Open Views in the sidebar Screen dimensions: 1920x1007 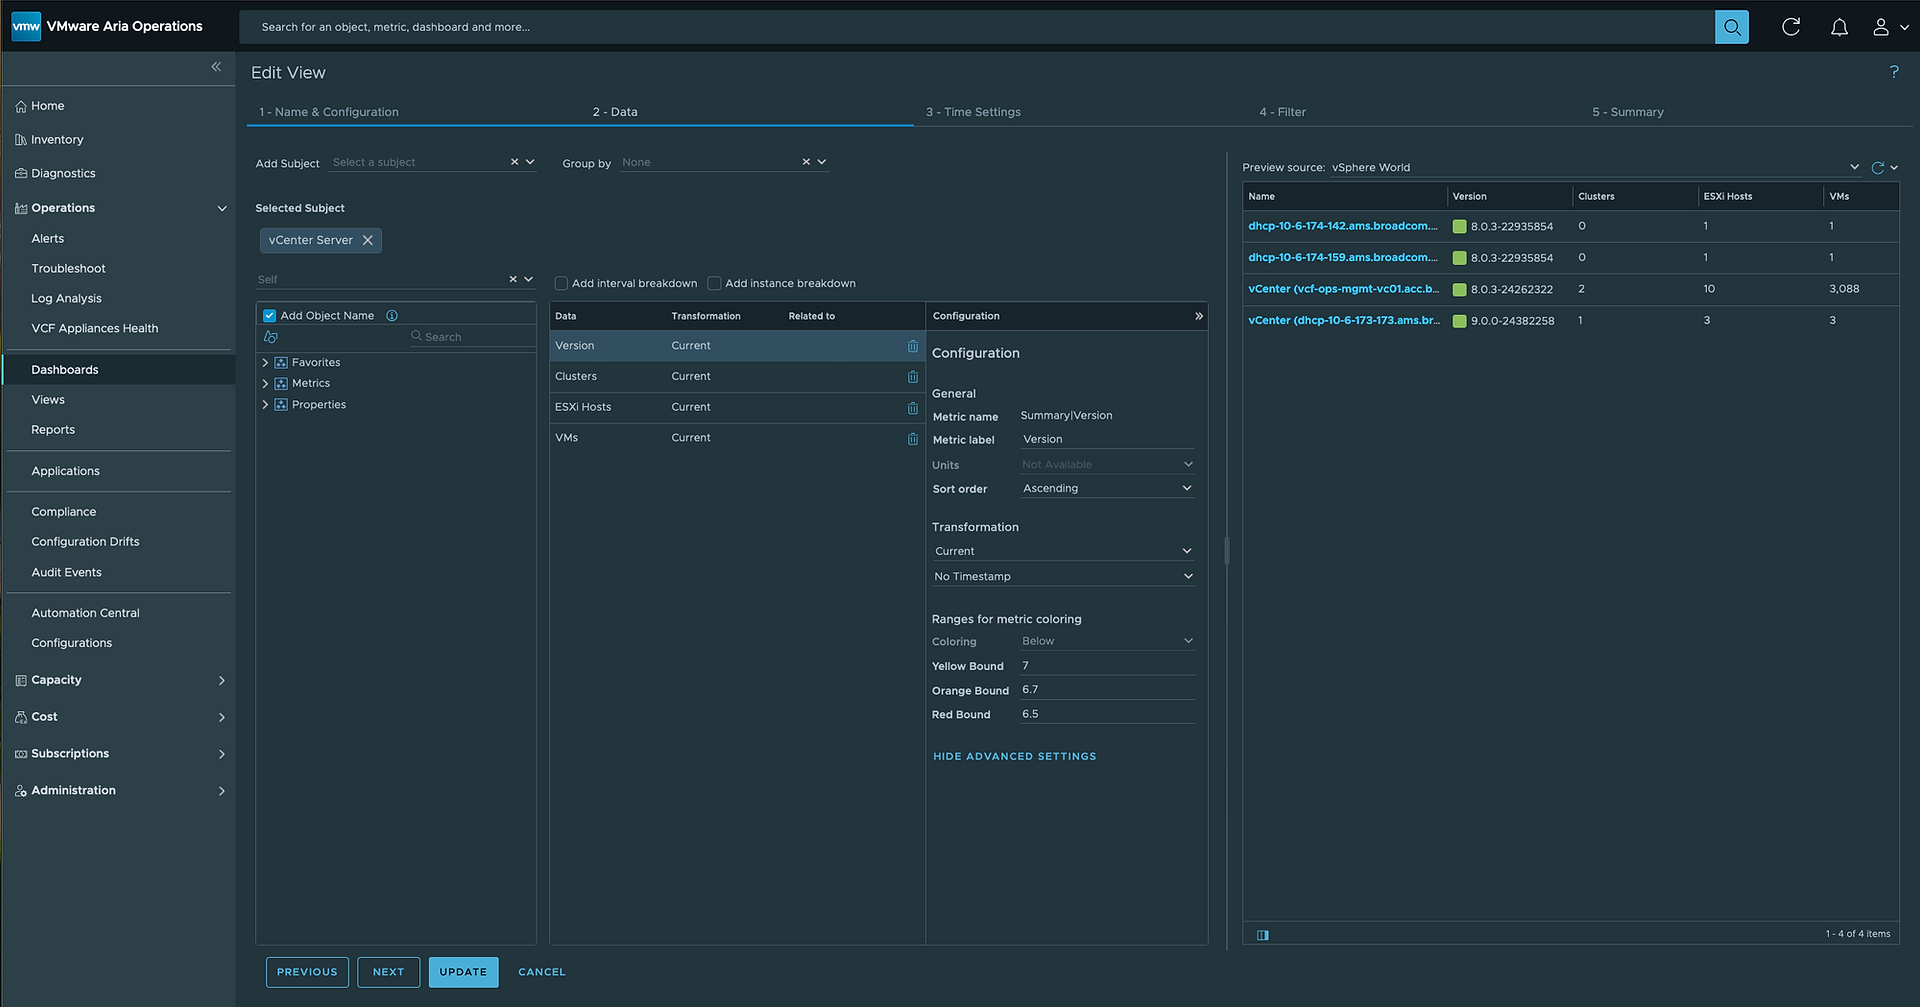(48, 400)
